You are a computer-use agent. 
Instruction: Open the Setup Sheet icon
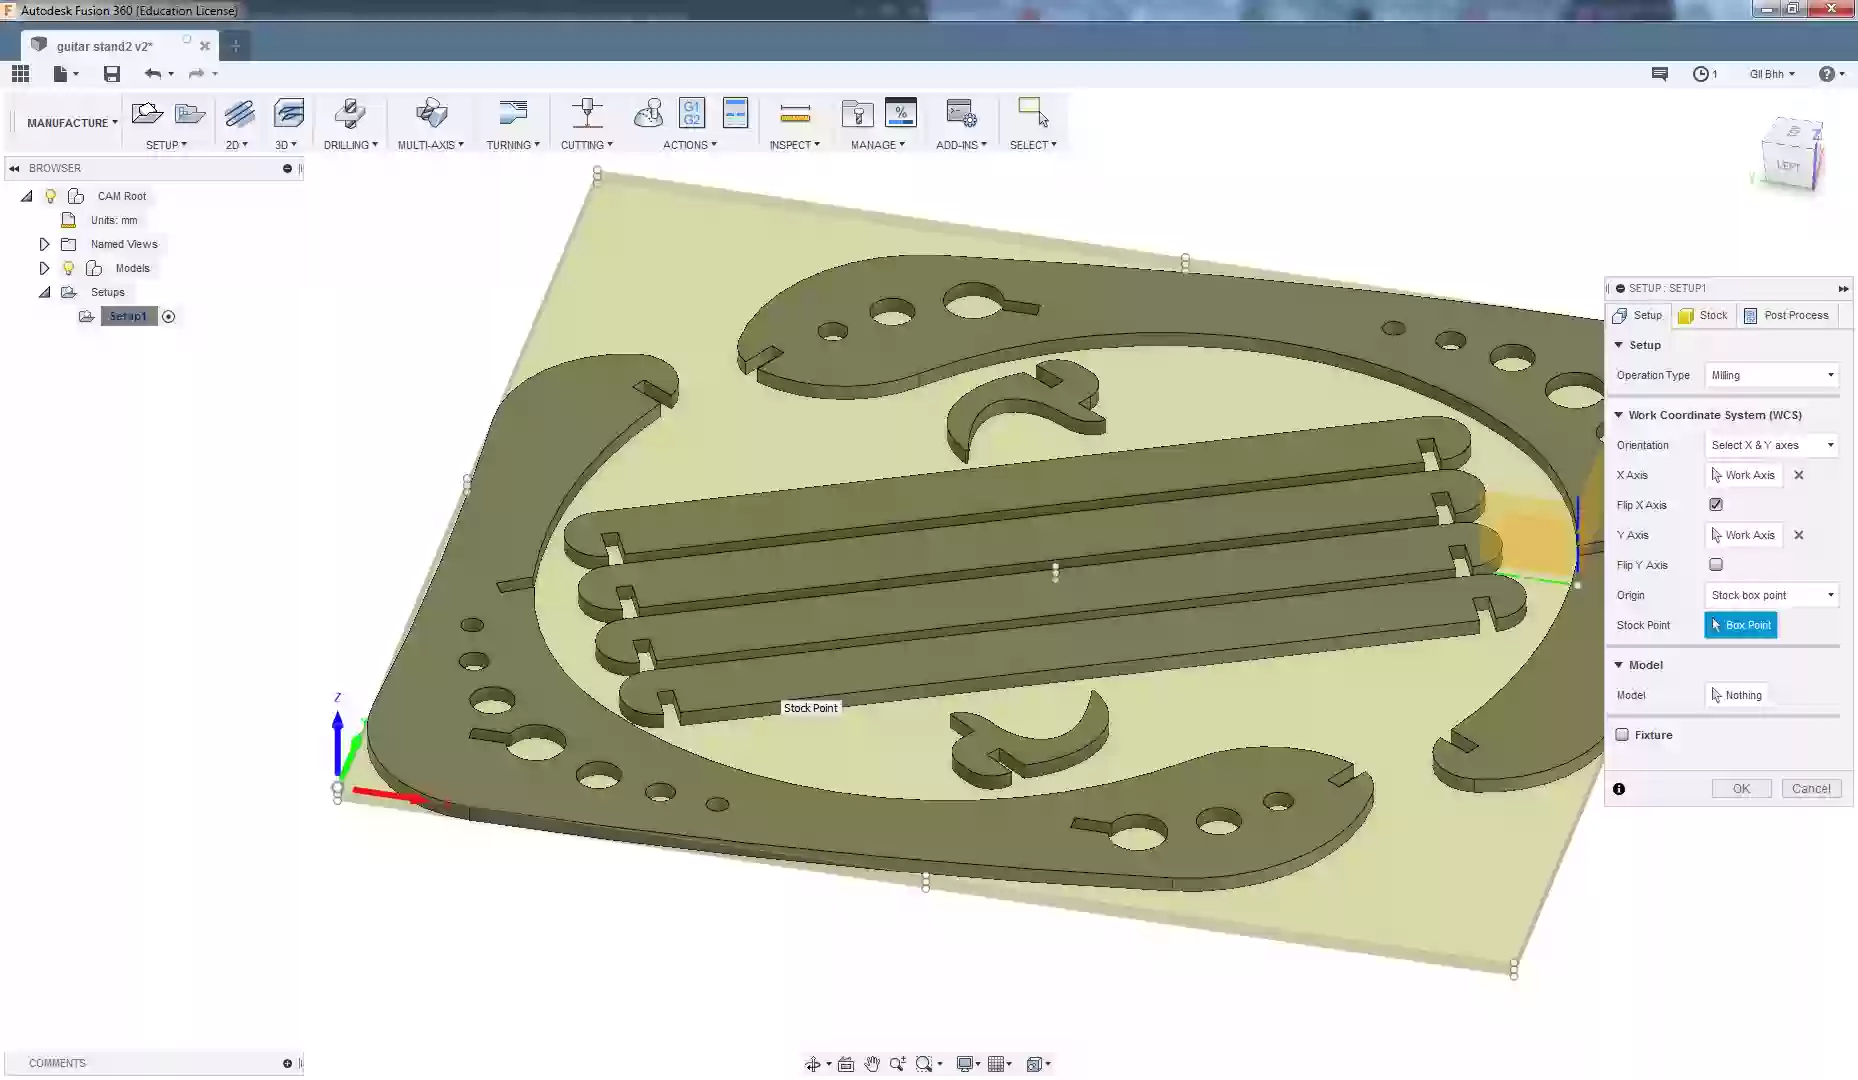(x=735, y=114)
